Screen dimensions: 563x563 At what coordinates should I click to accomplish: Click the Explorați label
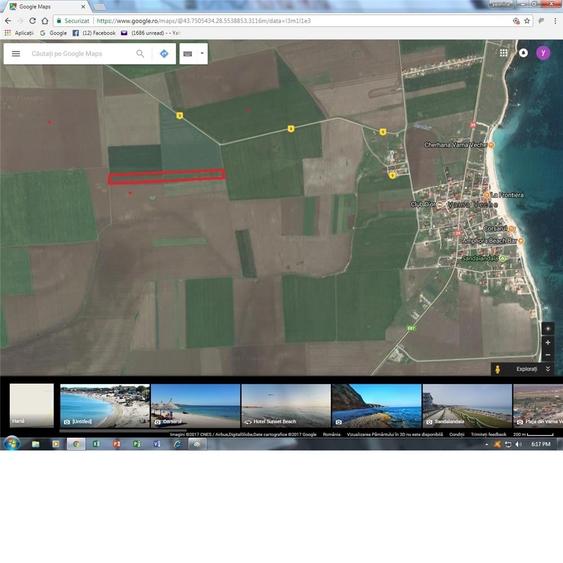[527, 369]
